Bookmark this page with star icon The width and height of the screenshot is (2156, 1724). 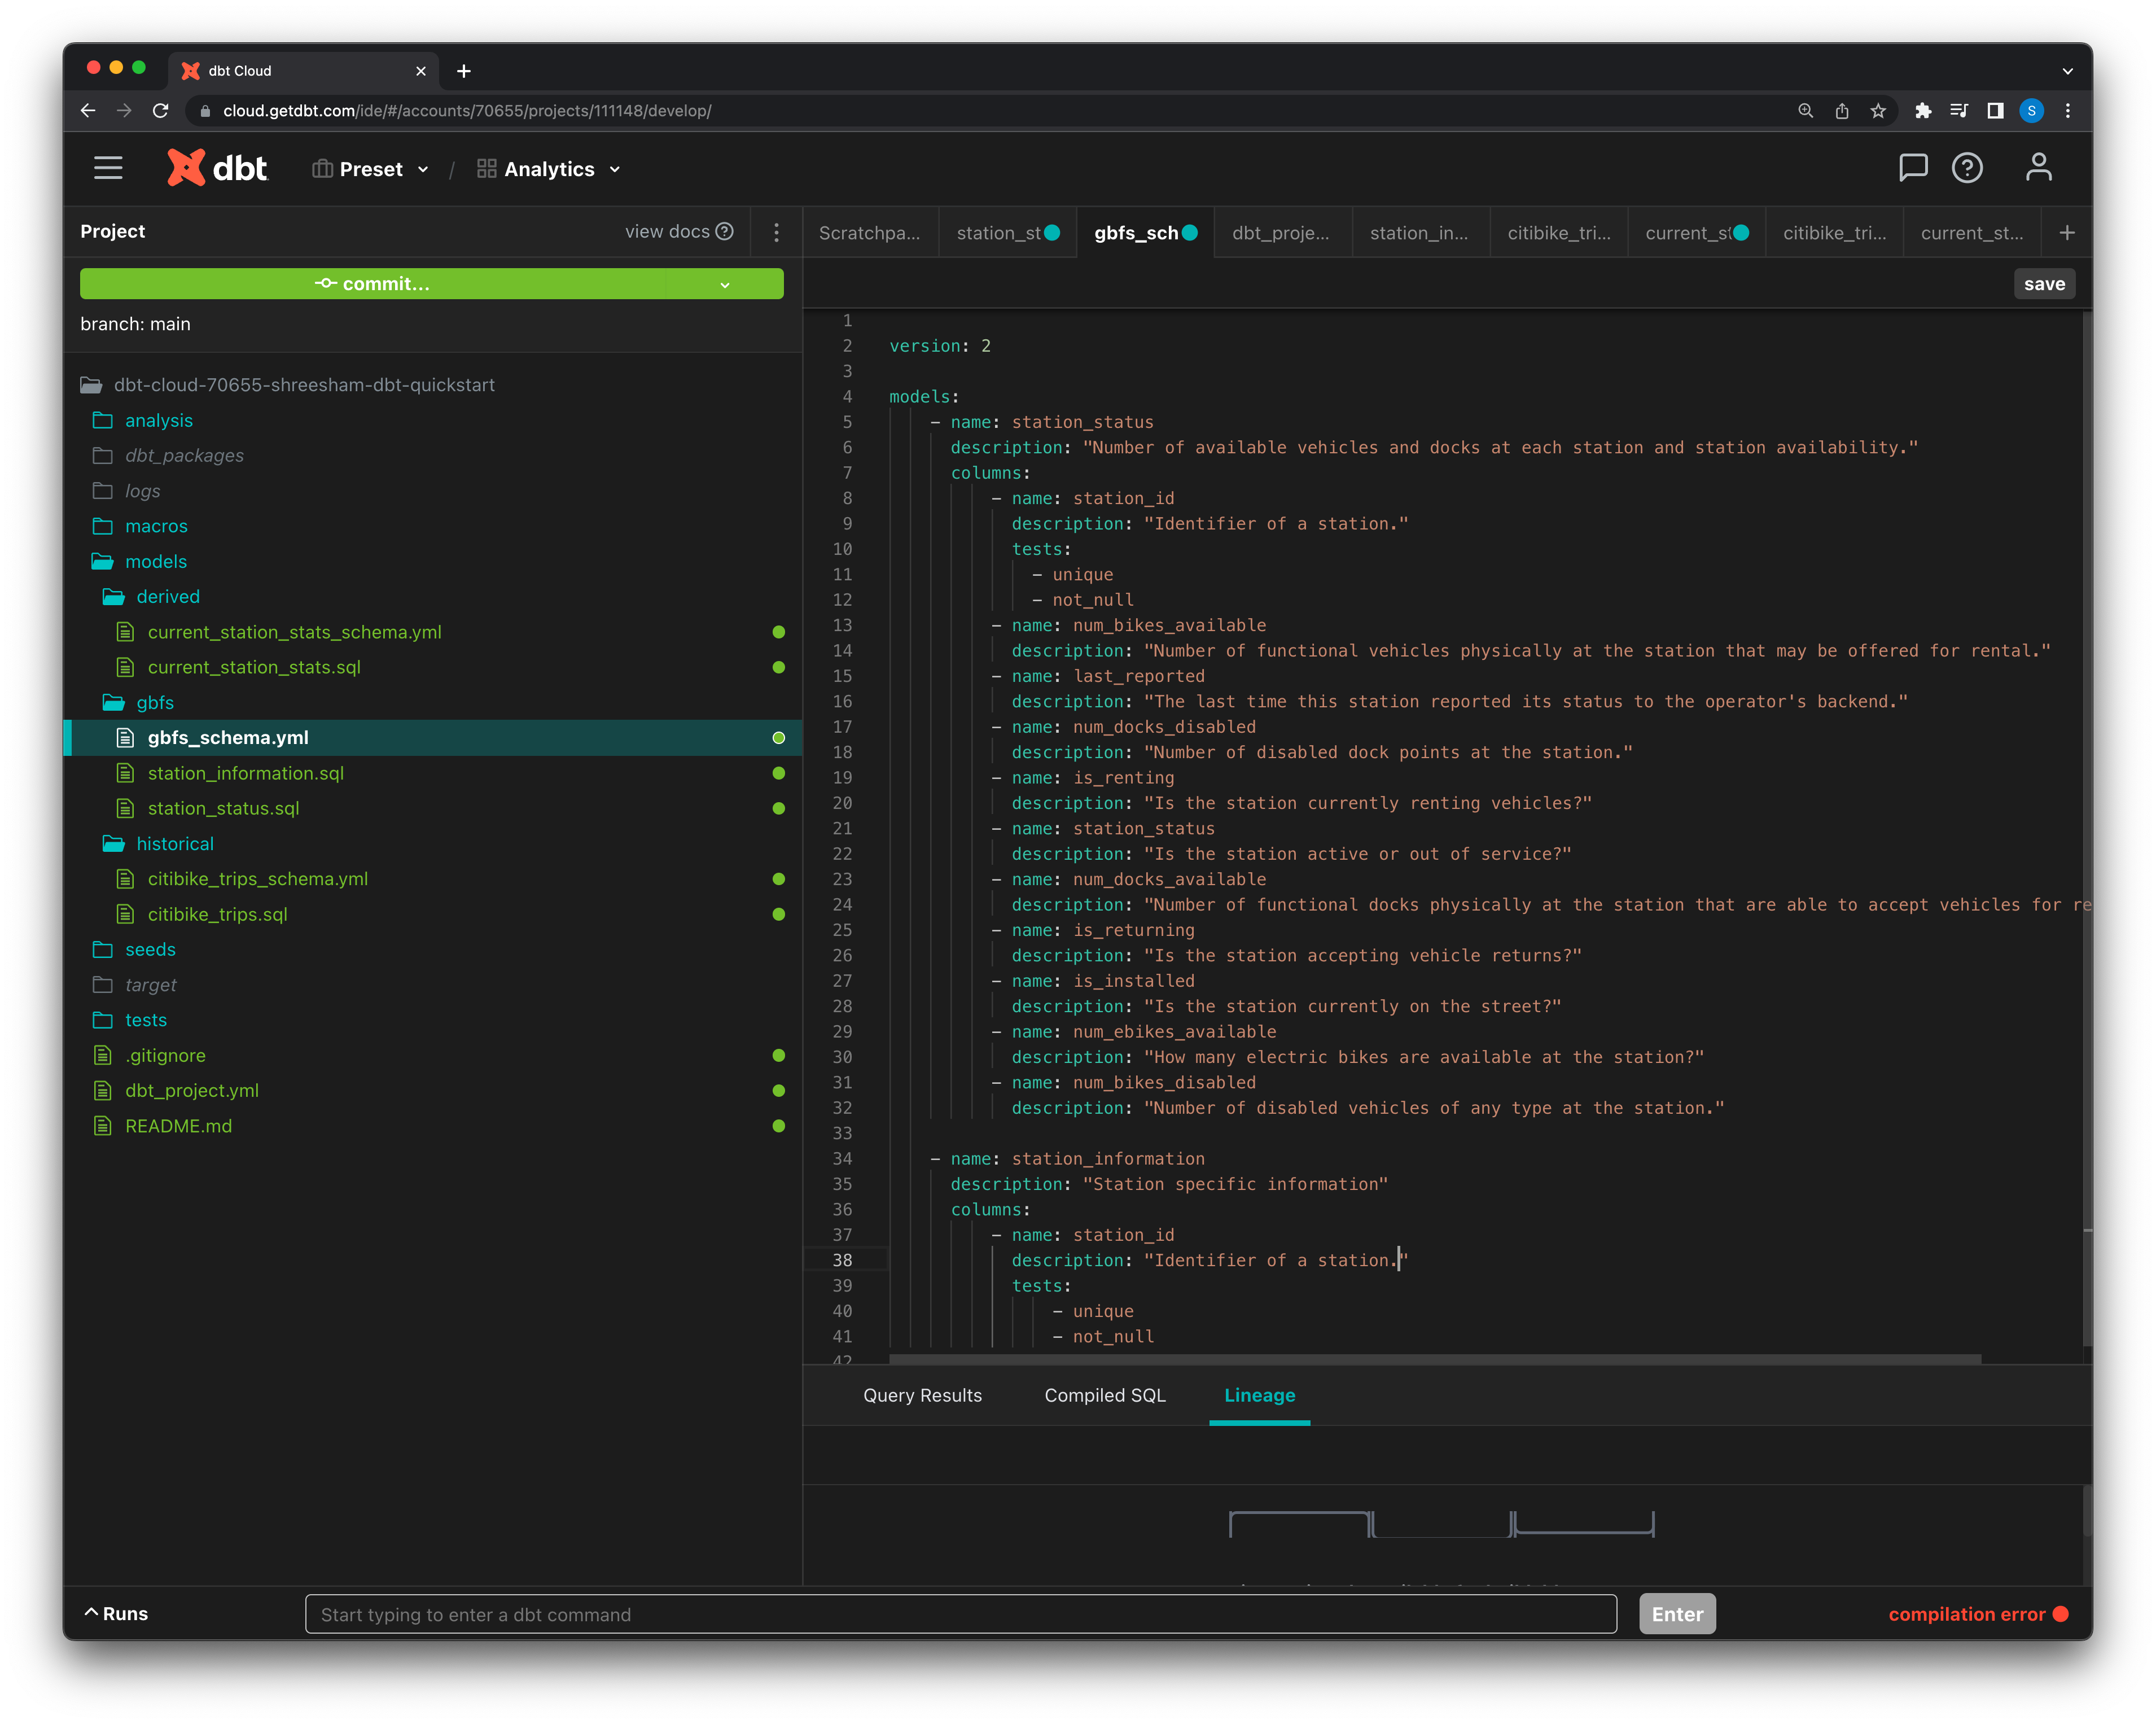(1878, 111)
